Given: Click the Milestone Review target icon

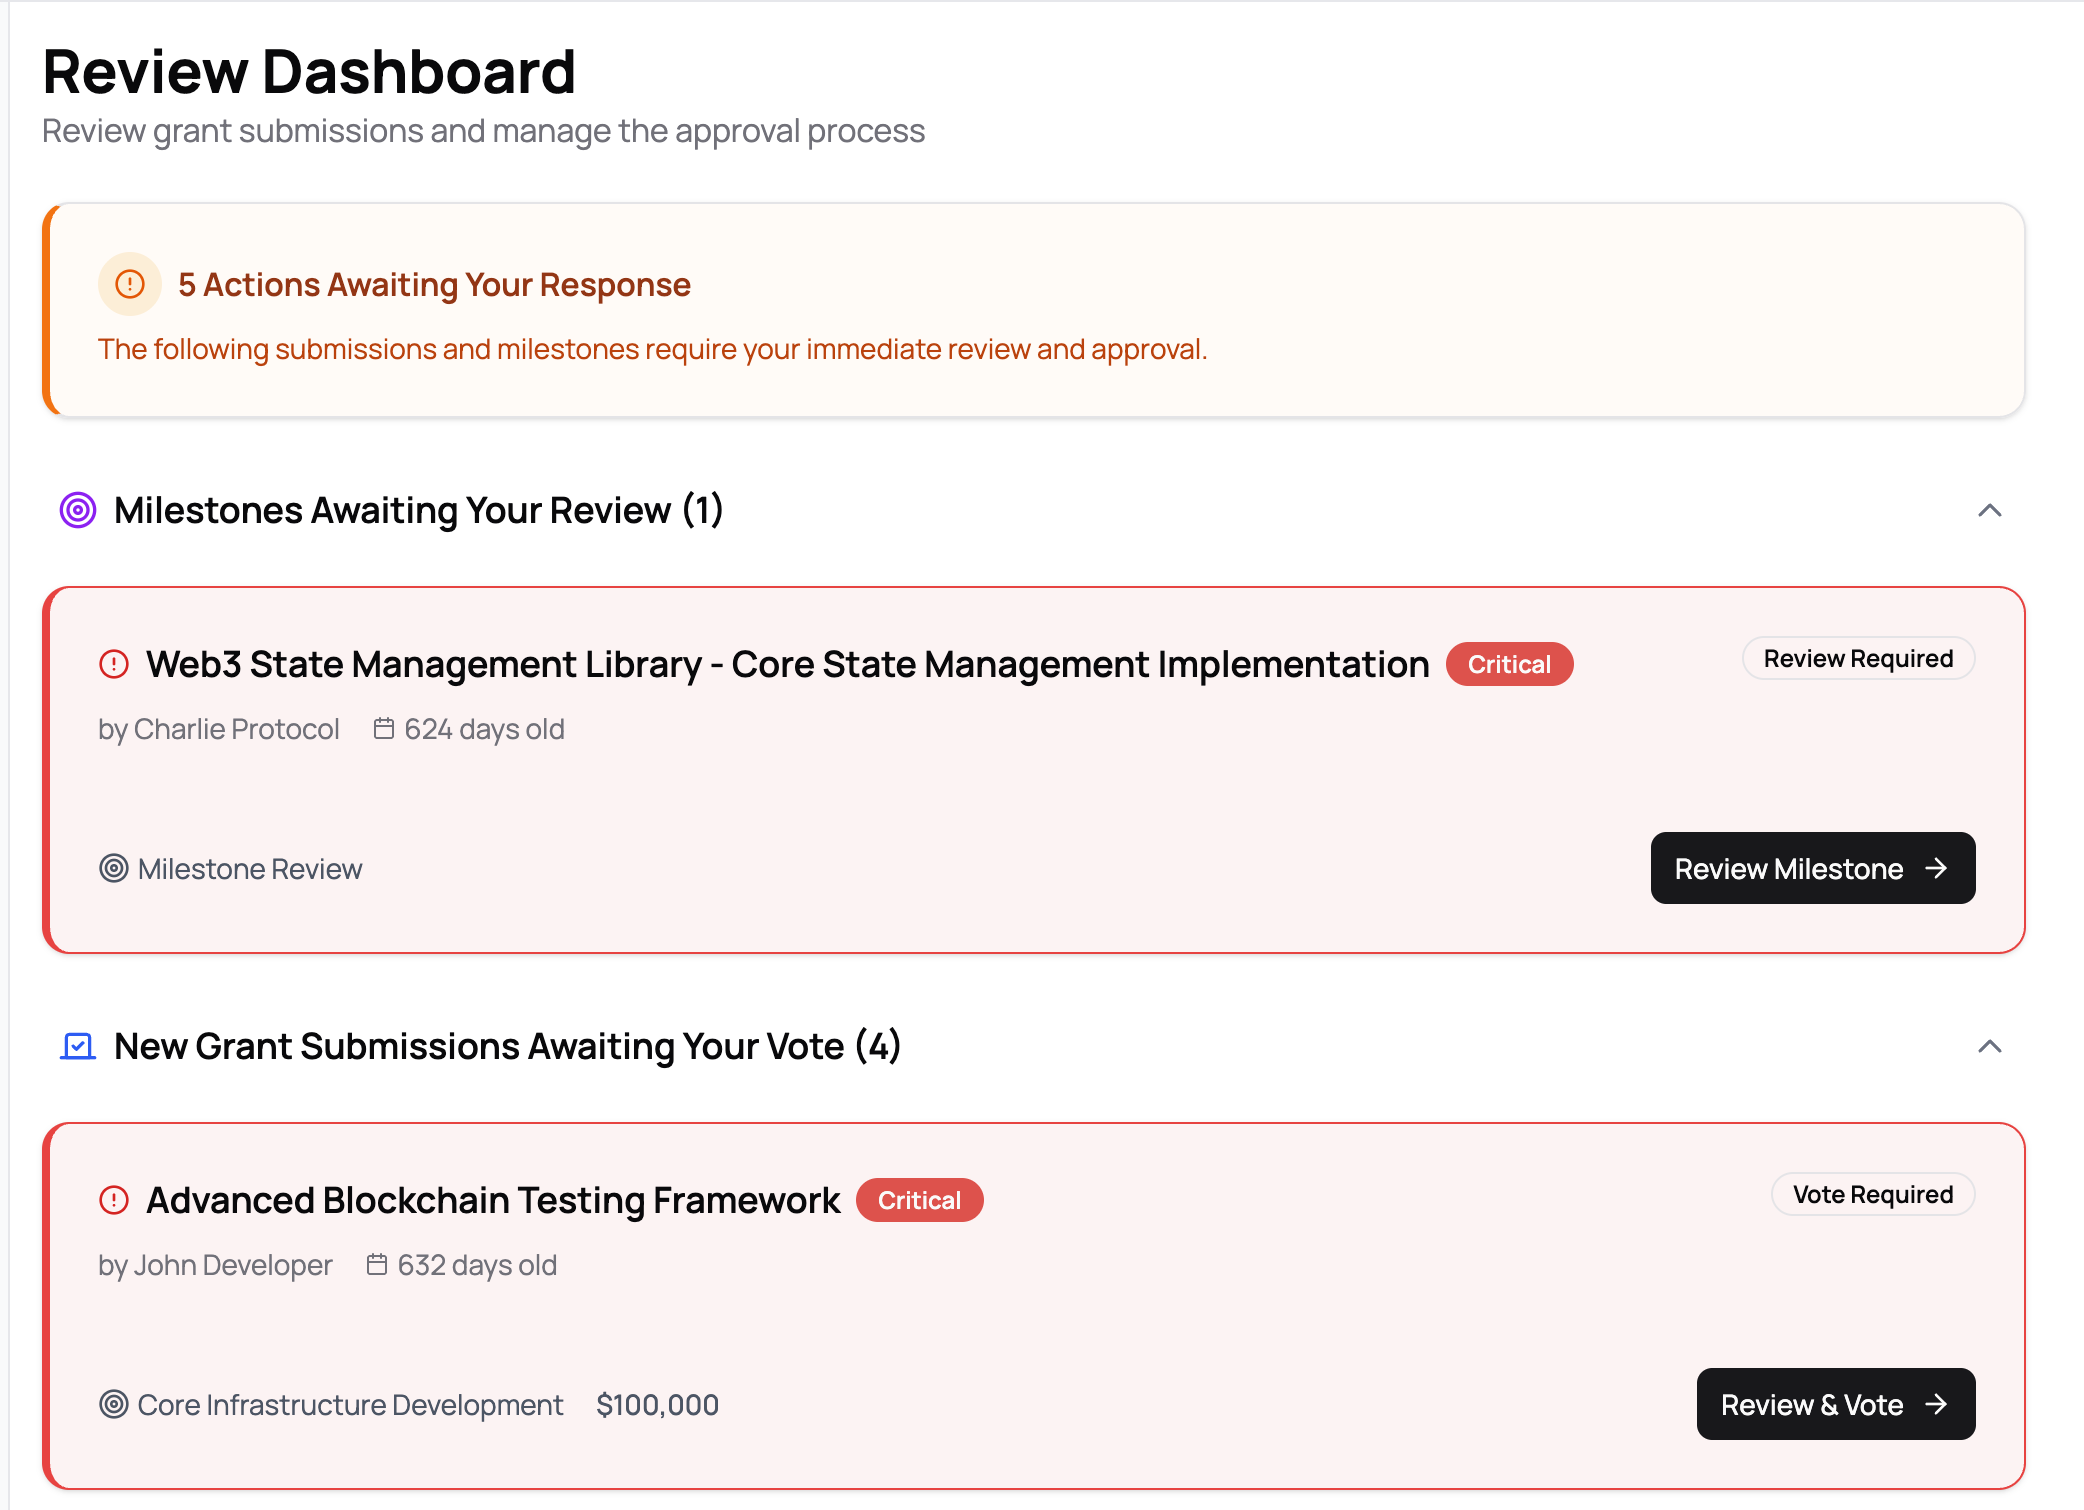Looking at the screenshot, I should pyautogui.click(x=113, y=868).
